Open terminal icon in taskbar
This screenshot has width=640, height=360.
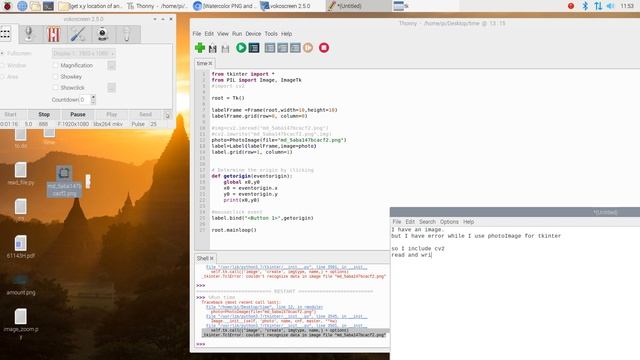click(x=48, y=6)
